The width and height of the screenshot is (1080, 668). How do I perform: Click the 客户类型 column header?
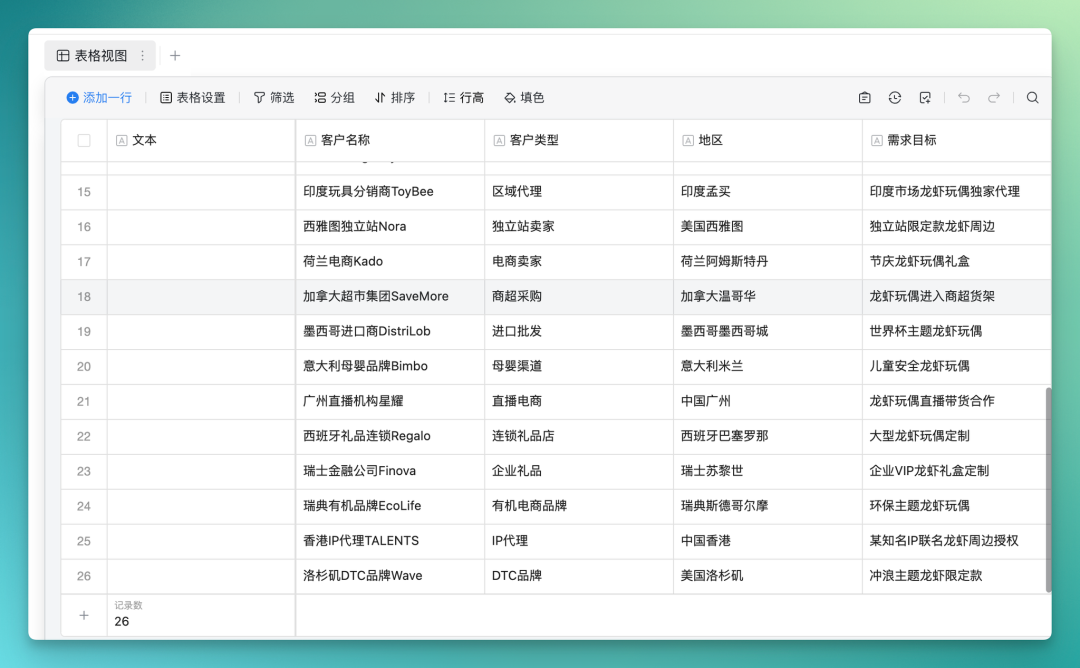(x=579, y=140)
